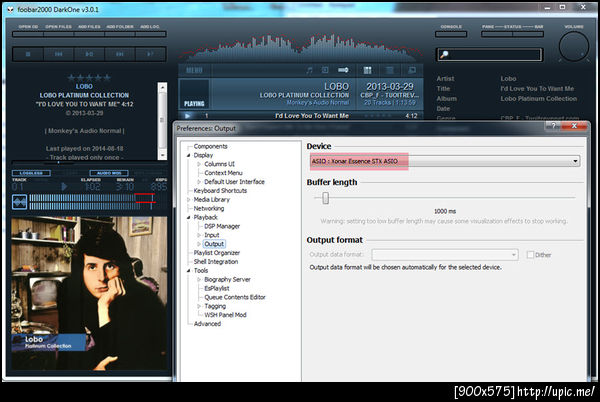The image size is (600, 402).
Task: Open the Output data format dropdown
Action: [445, 255]
